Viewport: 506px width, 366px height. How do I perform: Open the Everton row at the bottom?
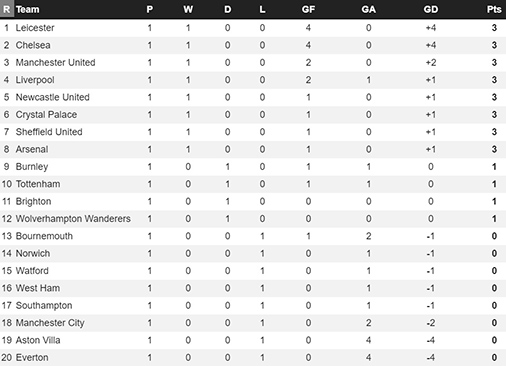253,357
